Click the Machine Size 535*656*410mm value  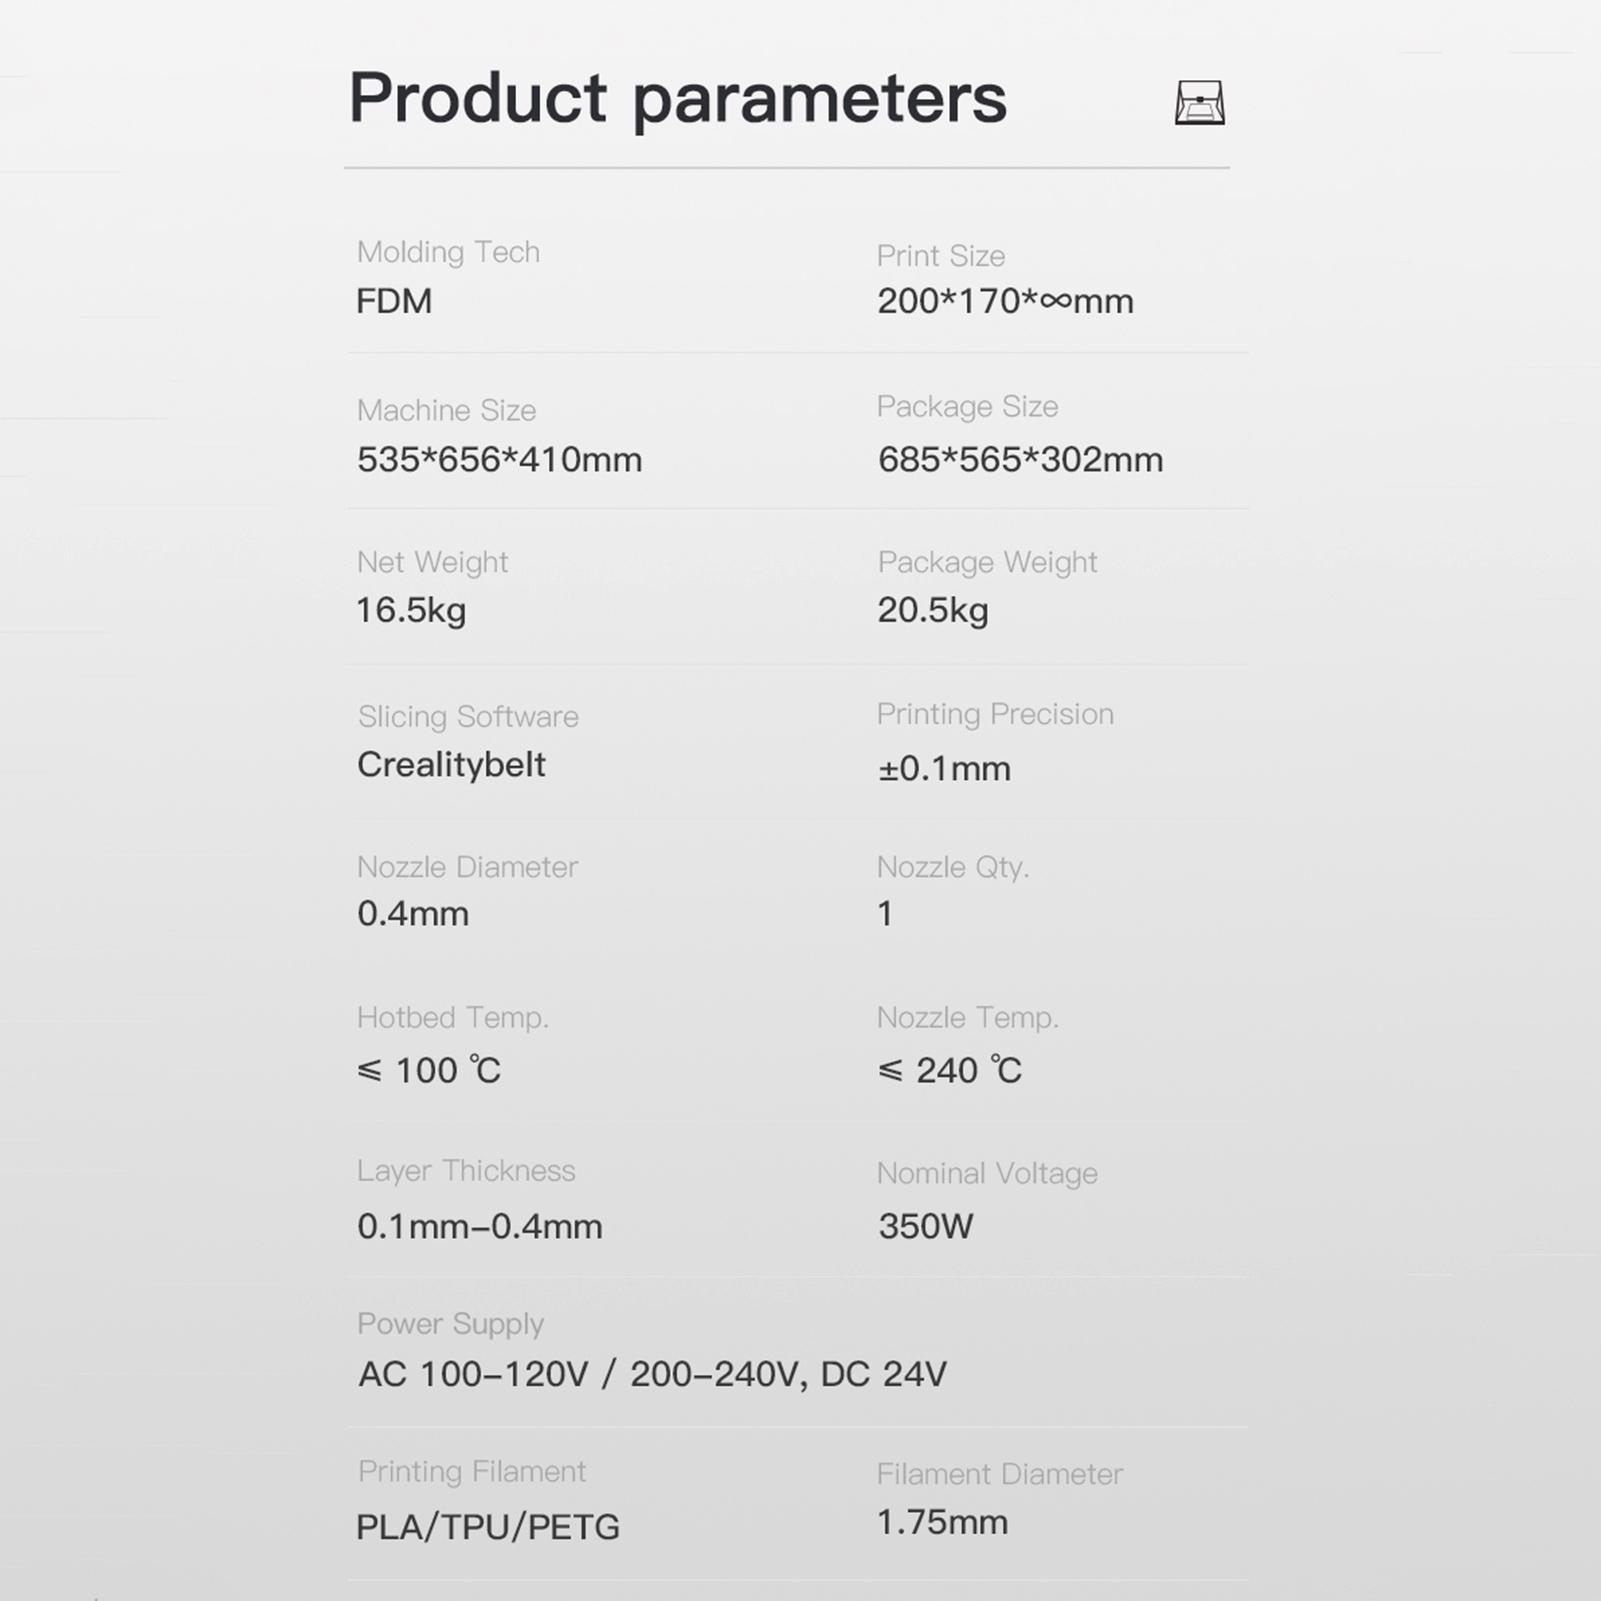point(499,460)
